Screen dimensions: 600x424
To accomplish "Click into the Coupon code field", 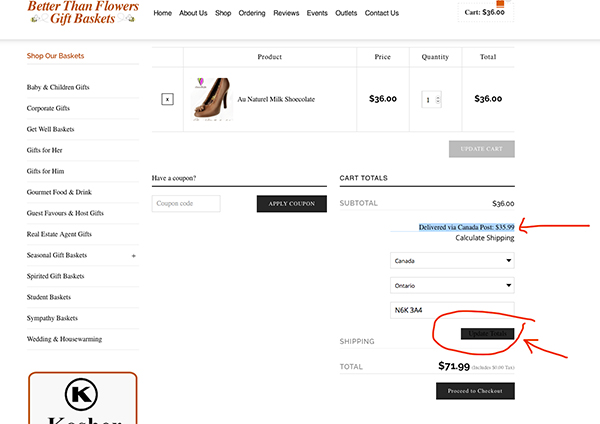I will (200, 203).
